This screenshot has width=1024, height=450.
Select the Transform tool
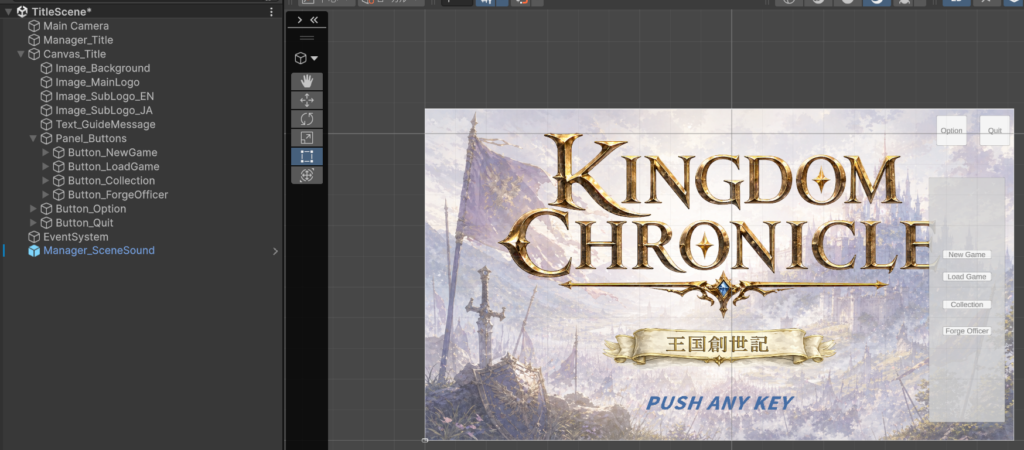tap(307, 175)
